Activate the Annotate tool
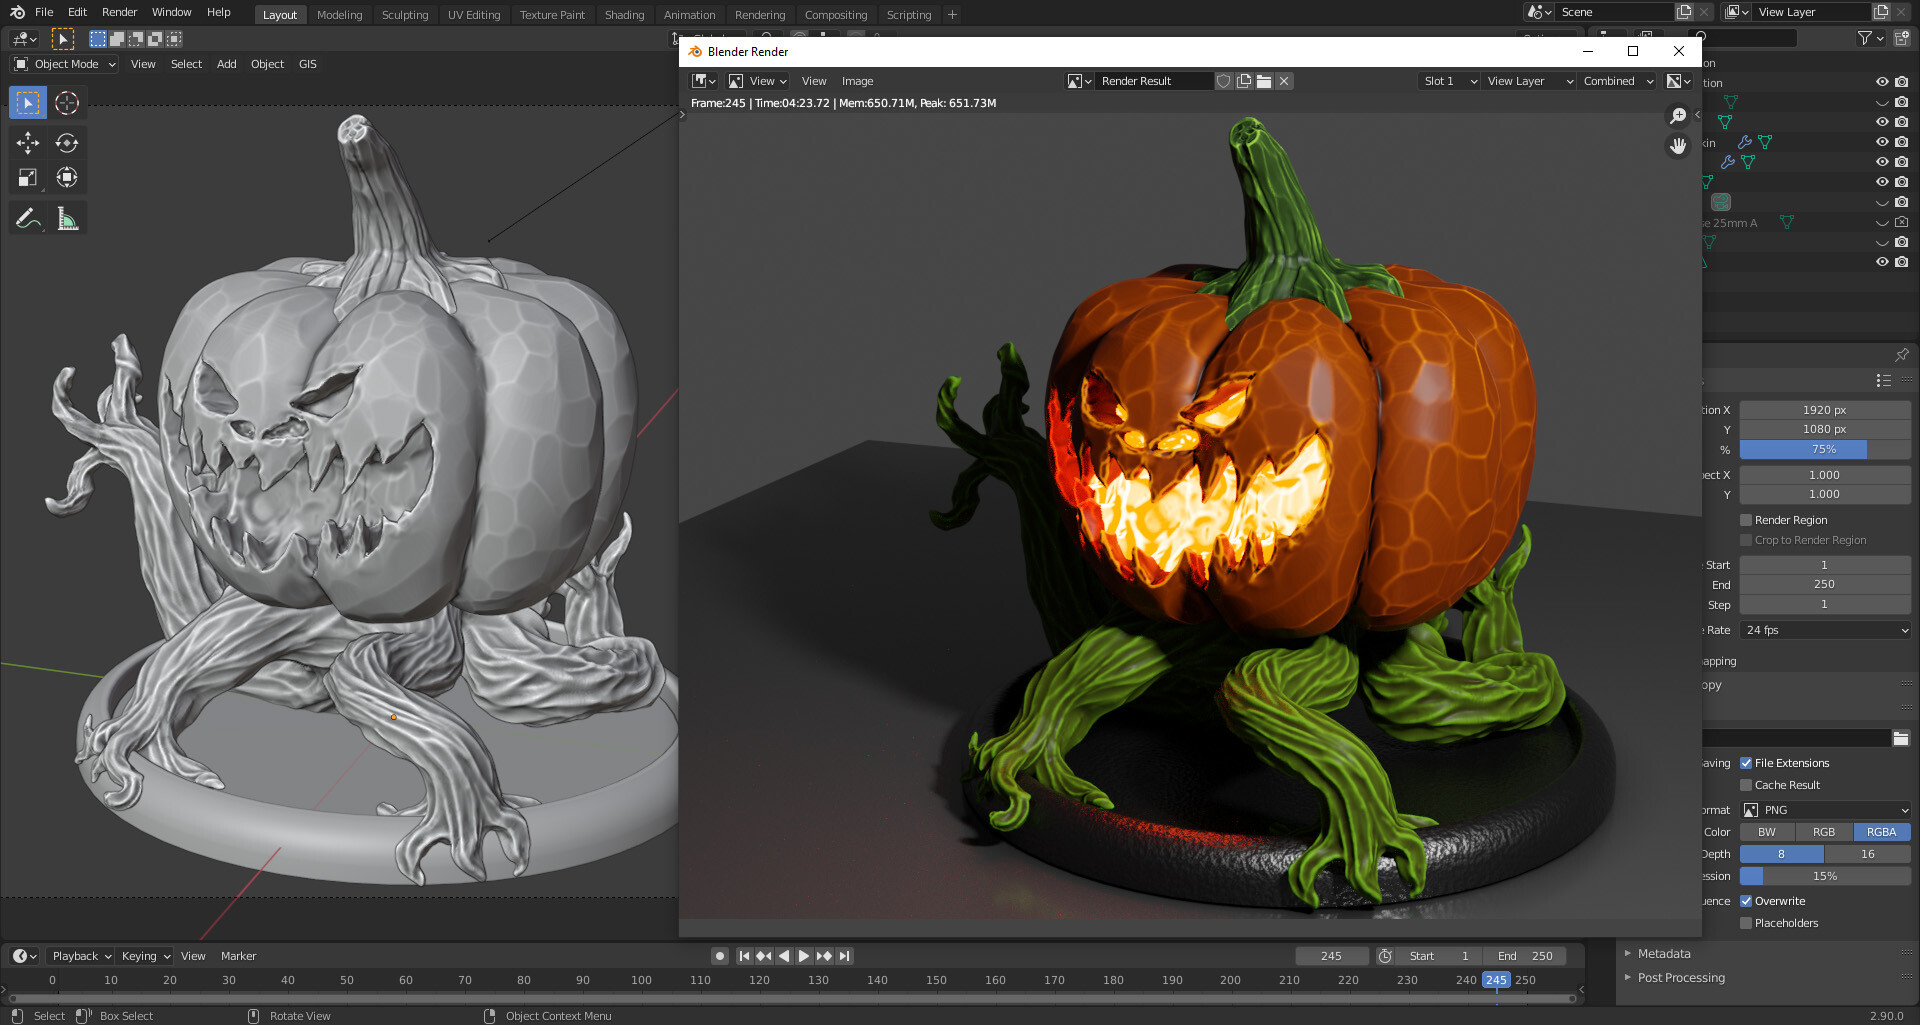Screen dimensions: 1920x1025 coord(27,217)
